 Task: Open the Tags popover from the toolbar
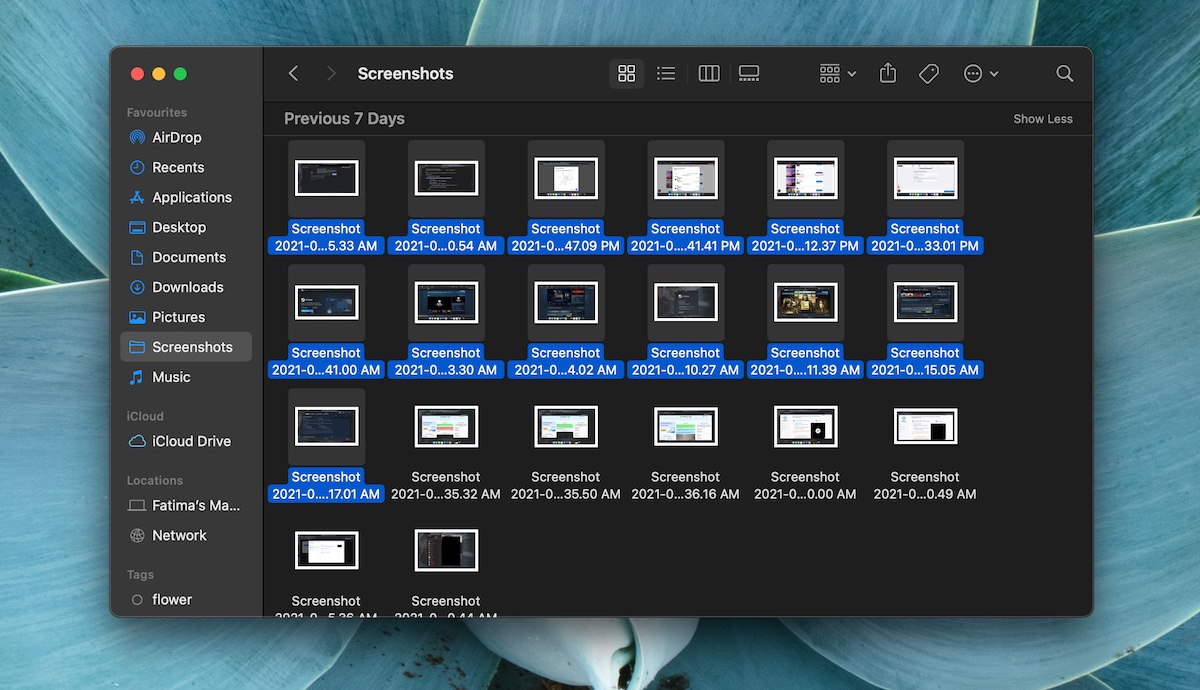click(928, 73)
